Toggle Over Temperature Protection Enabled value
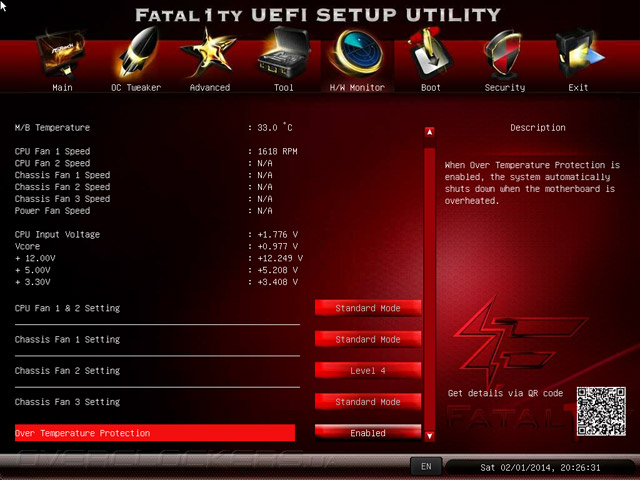640x480 pixels. [368, 433]
